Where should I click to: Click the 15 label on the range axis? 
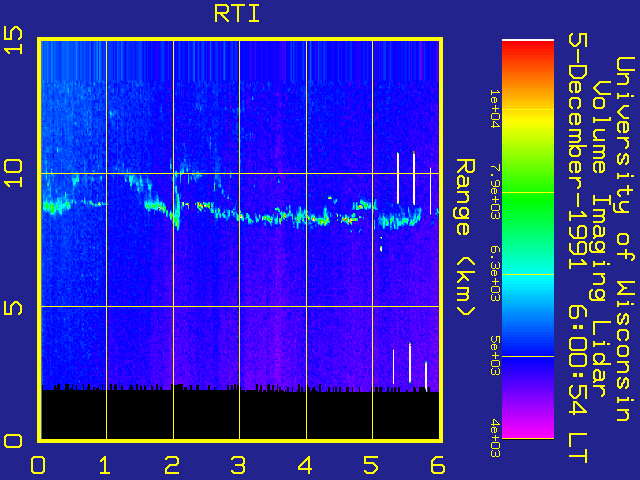click(x=13, y=40)
